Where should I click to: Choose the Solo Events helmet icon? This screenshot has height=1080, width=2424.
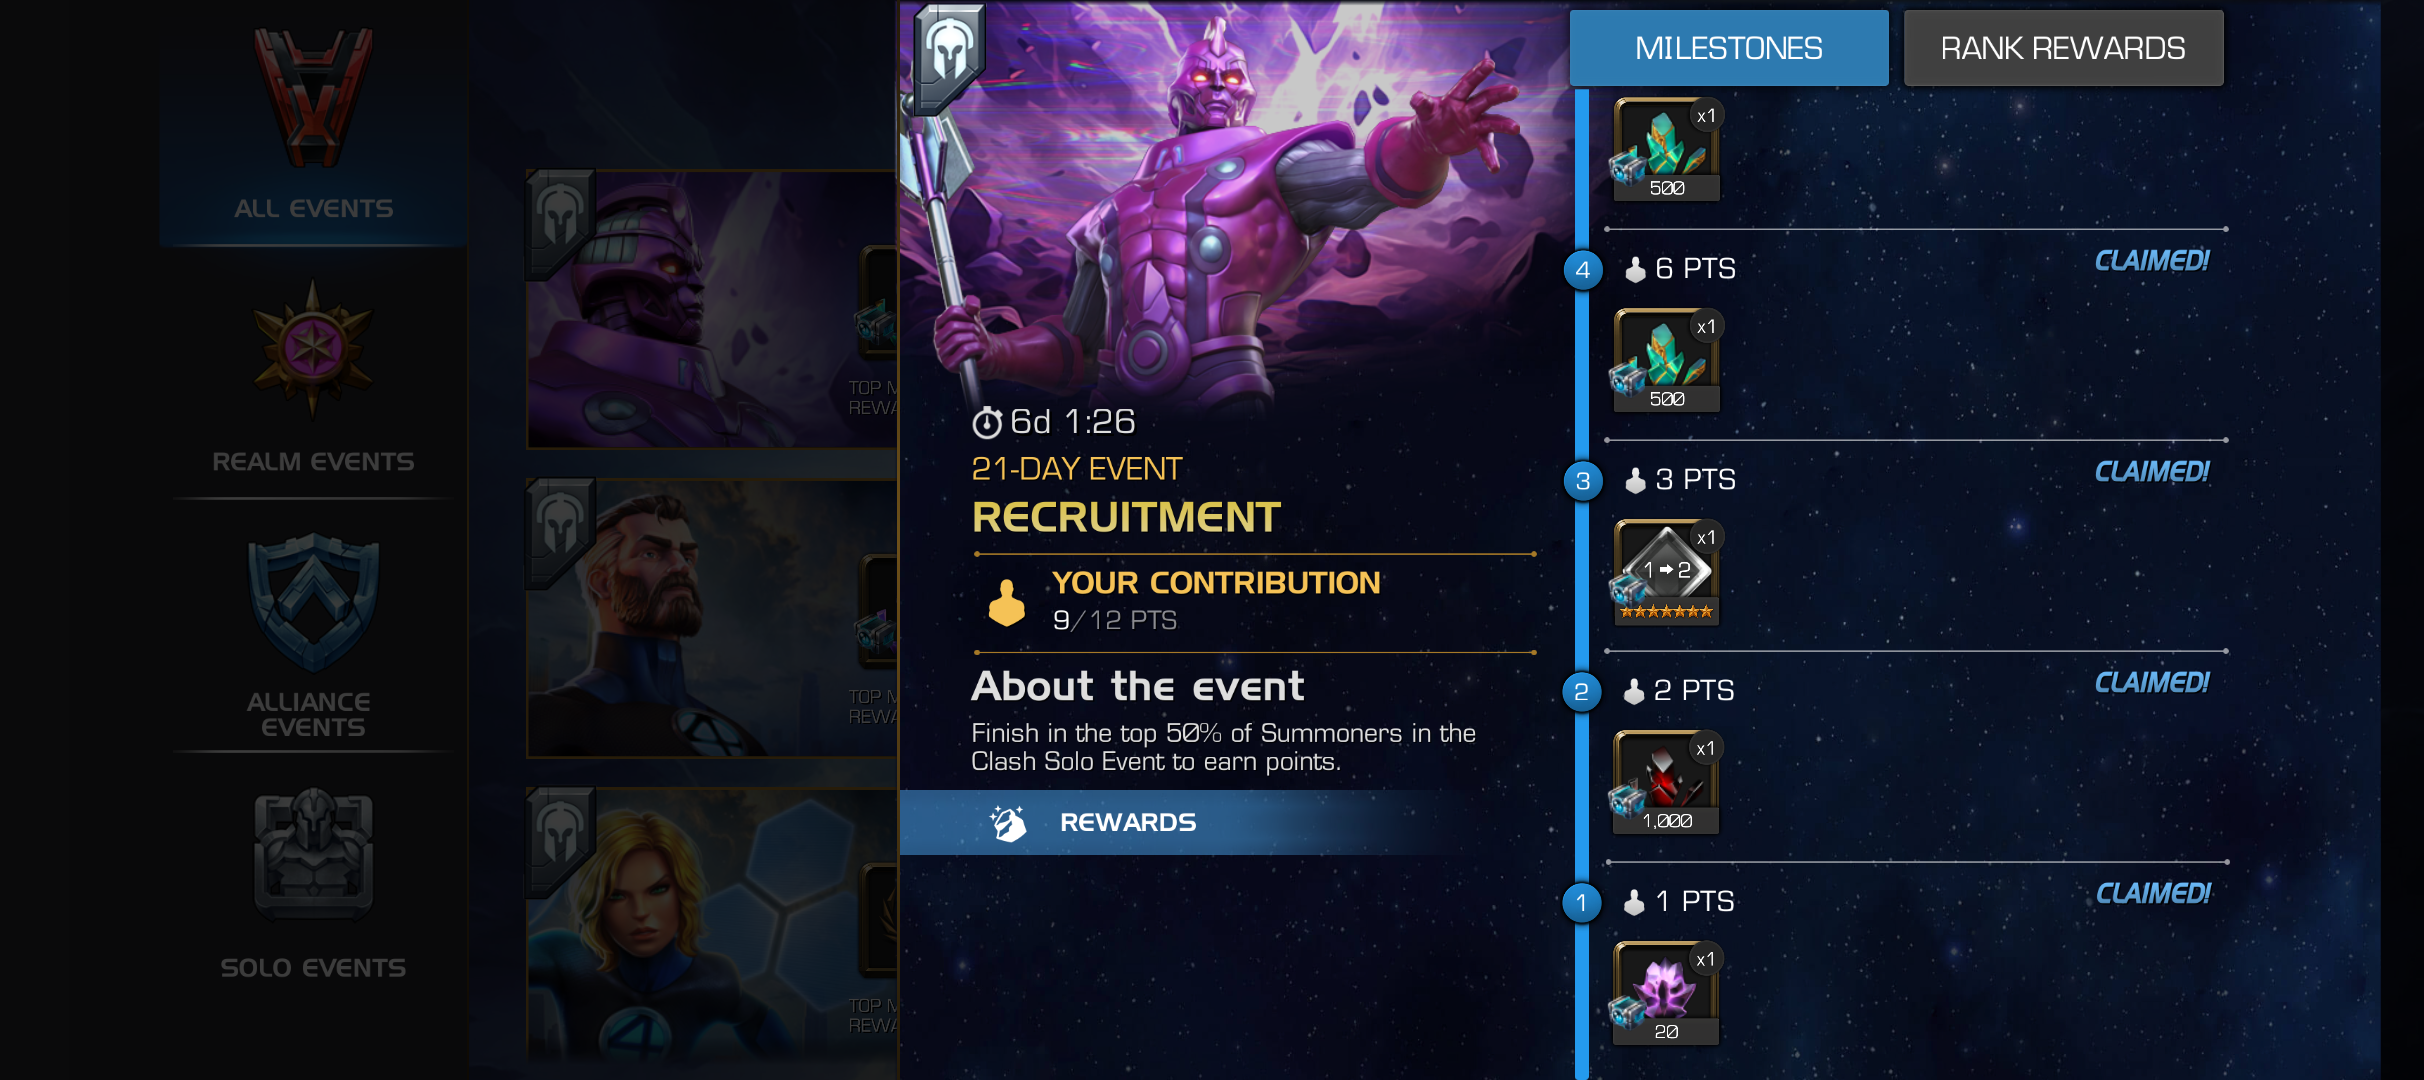click(x=313, y=855)
